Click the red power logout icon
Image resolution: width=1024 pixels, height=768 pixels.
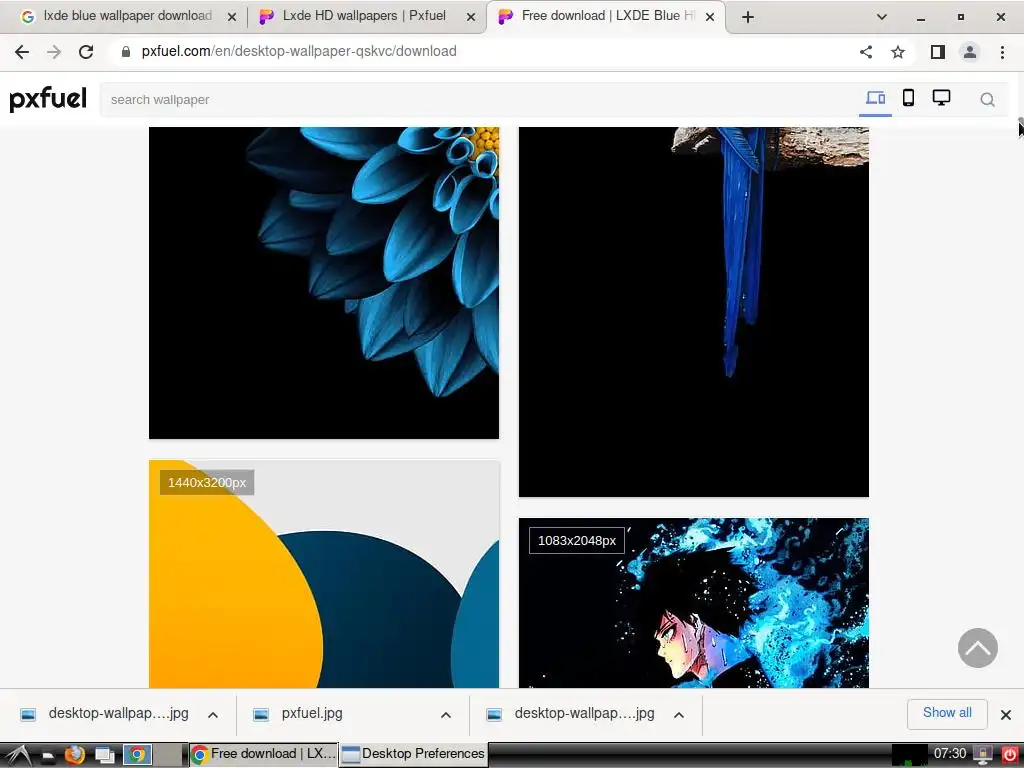click(1009, 755)
